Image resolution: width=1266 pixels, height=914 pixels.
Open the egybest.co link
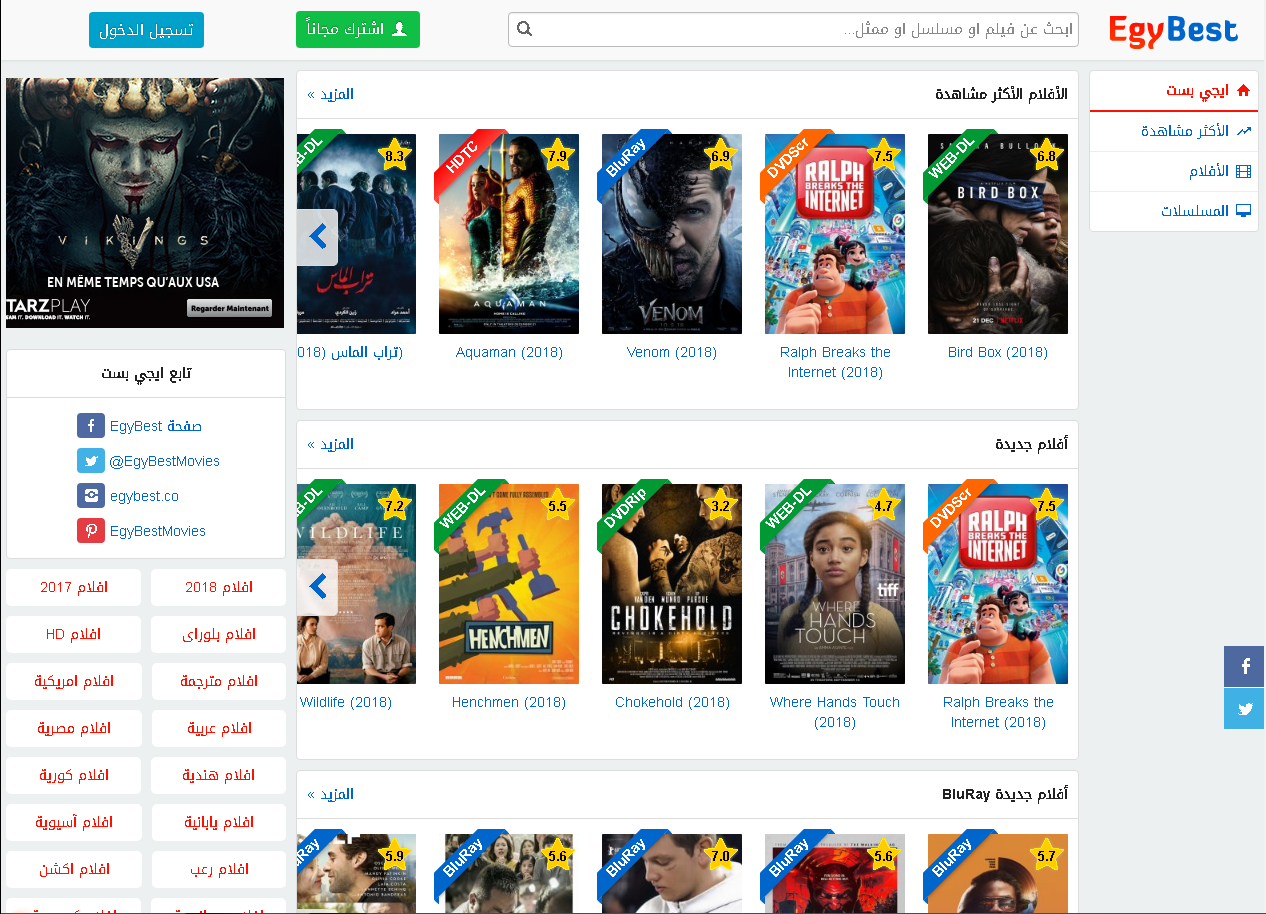(x=145, y=496)
